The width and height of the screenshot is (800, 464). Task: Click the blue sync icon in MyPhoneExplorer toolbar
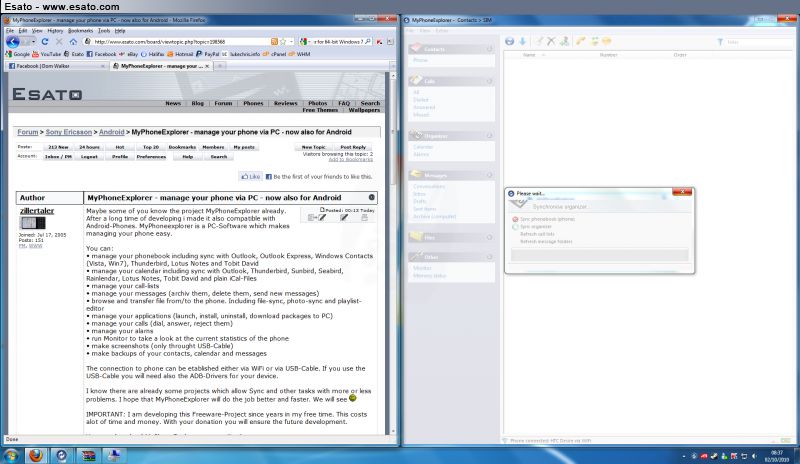click(x=509, y=41)
